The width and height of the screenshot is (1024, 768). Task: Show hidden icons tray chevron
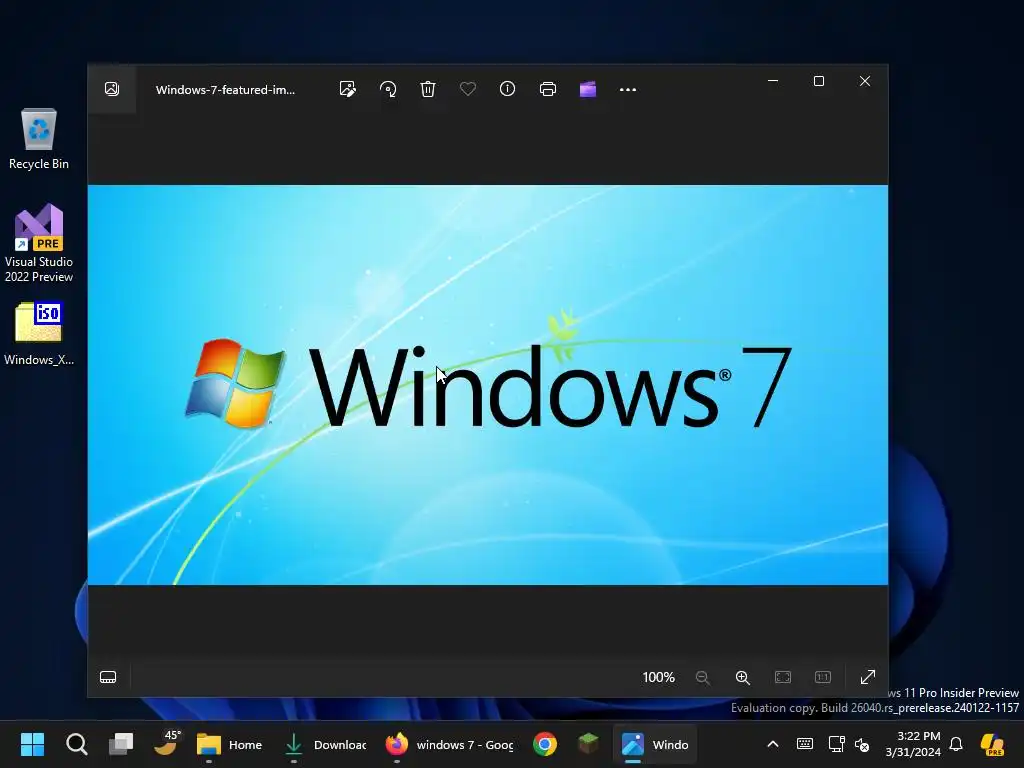click(x=773, y=744)
